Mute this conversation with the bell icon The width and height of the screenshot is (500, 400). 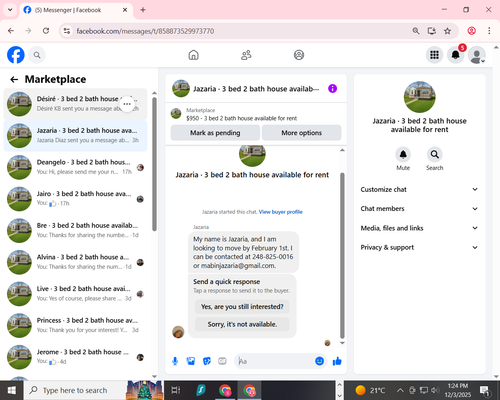pyautogui.click(x=403, y=154)
